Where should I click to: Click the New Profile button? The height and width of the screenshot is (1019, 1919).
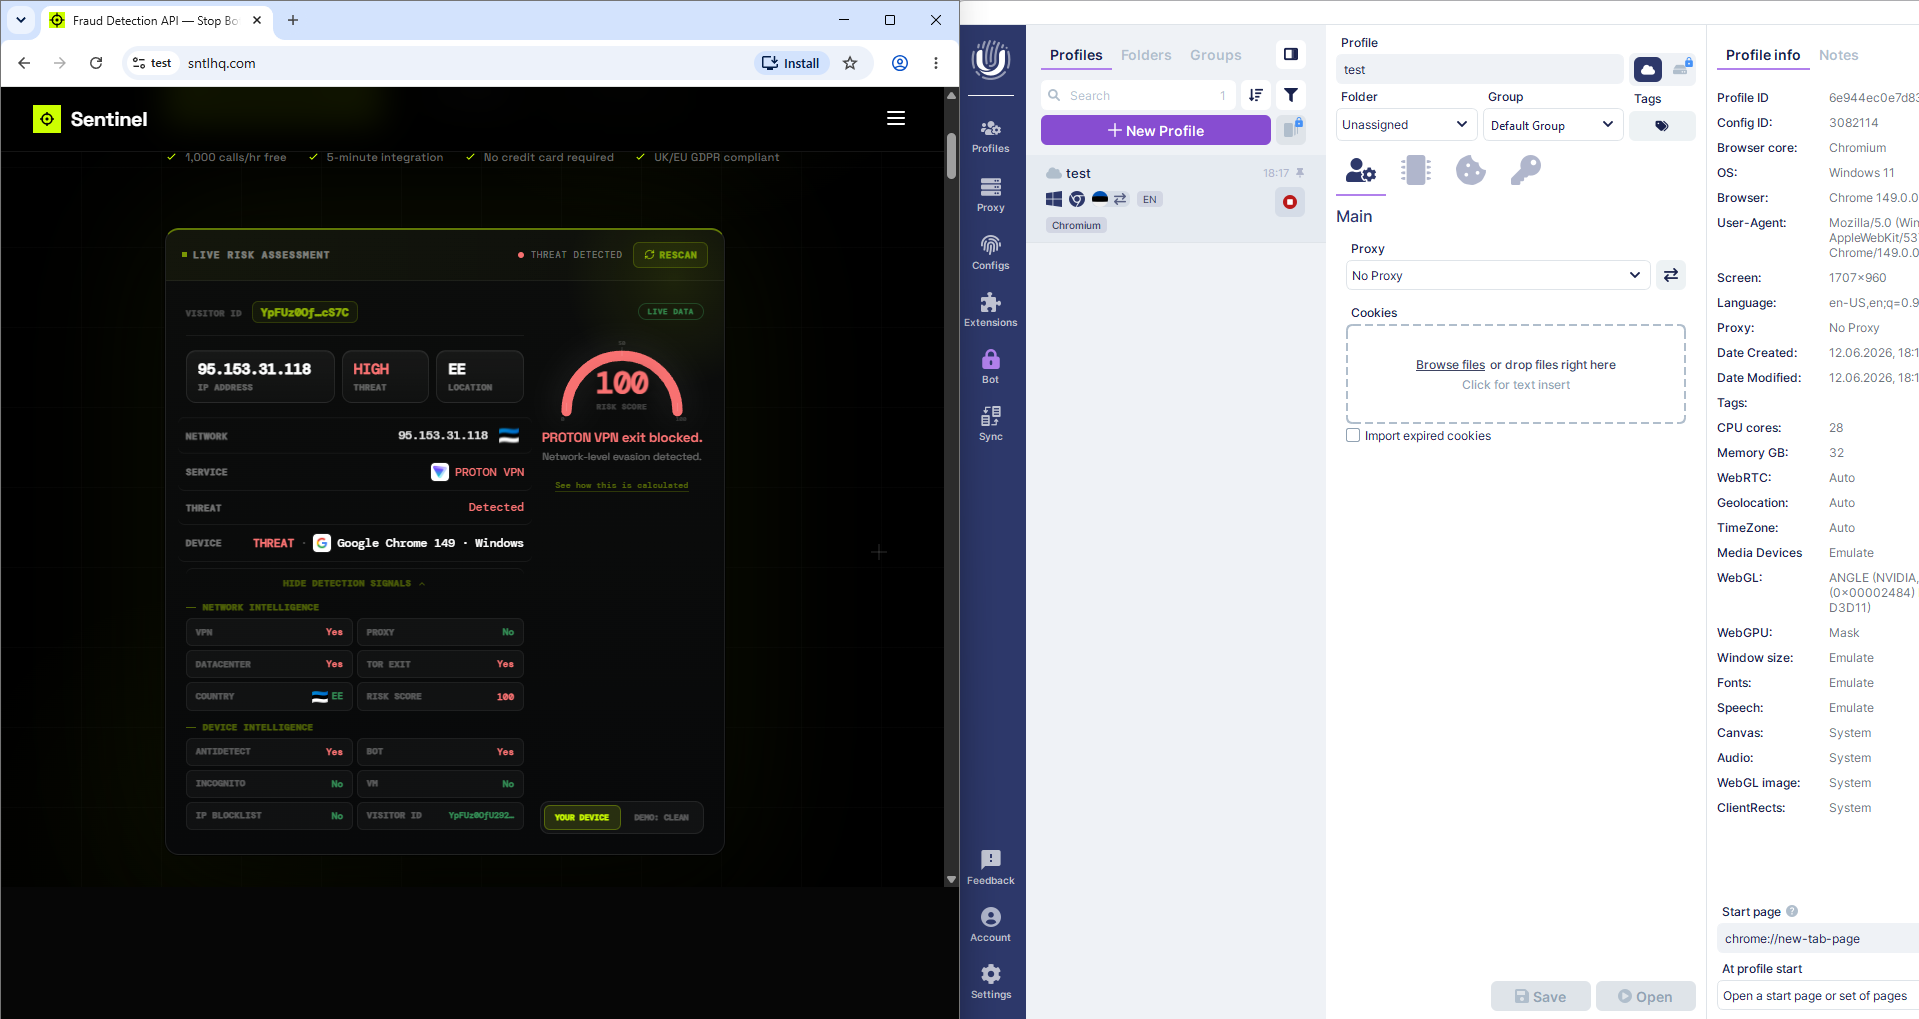pos(1155,130)
